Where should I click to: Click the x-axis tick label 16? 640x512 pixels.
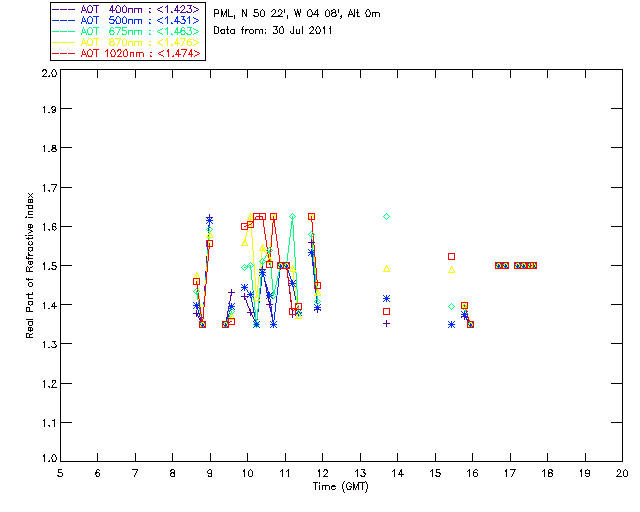[473, 473]
